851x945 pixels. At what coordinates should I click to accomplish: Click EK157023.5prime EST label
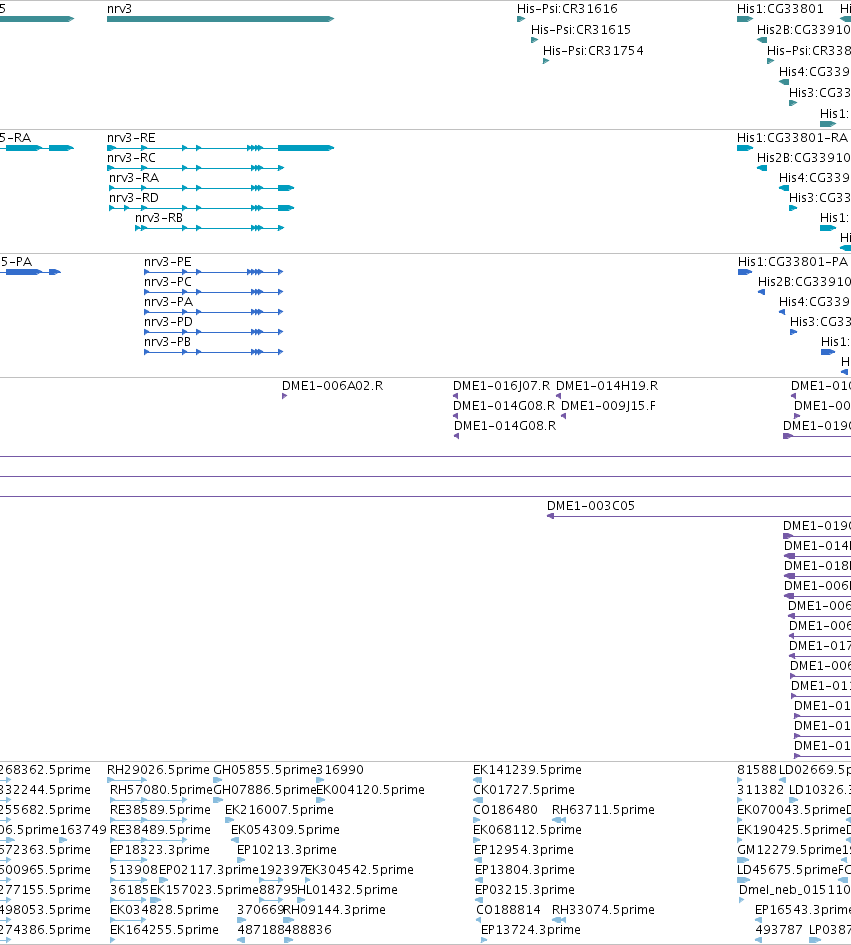point(204,890)
